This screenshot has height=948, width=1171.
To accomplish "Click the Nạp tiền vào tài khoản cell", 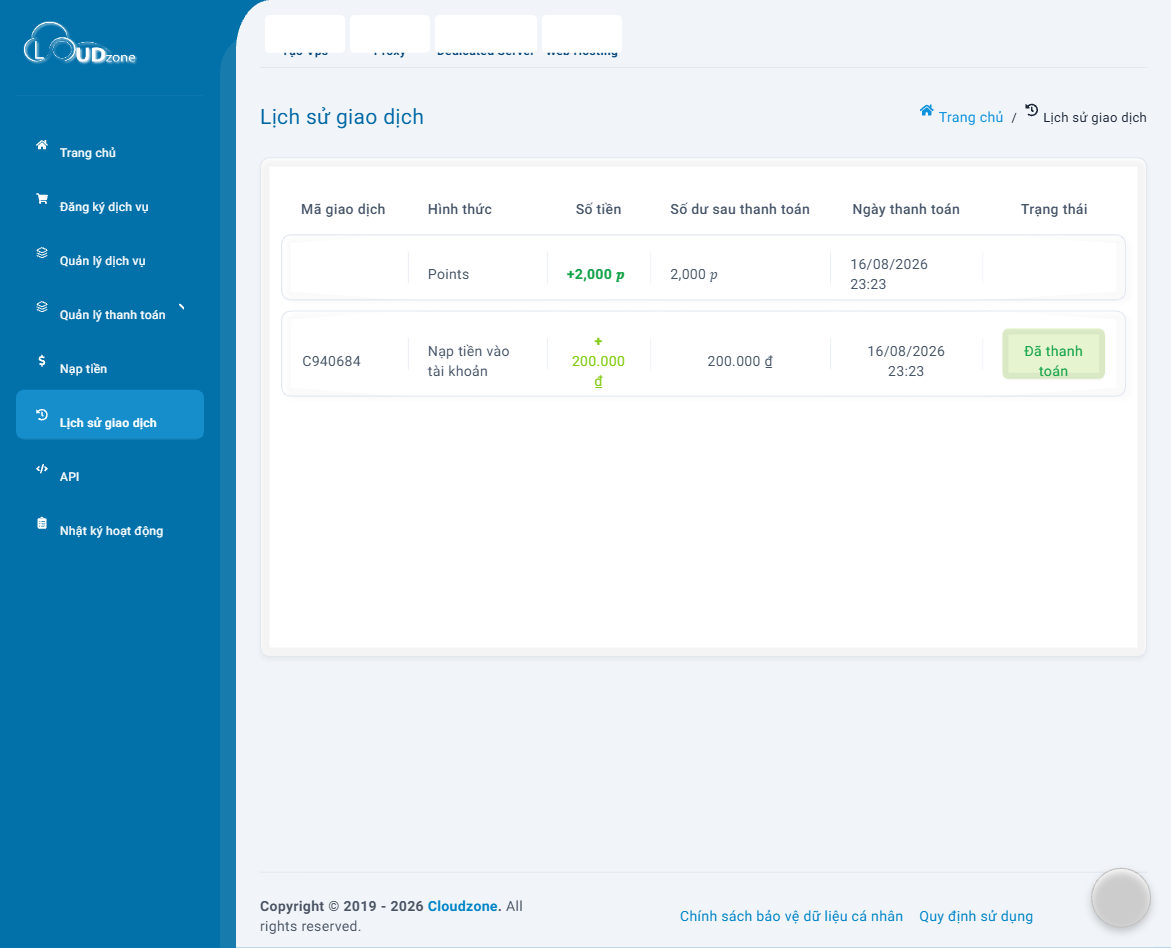I will [x=468, y=361].
